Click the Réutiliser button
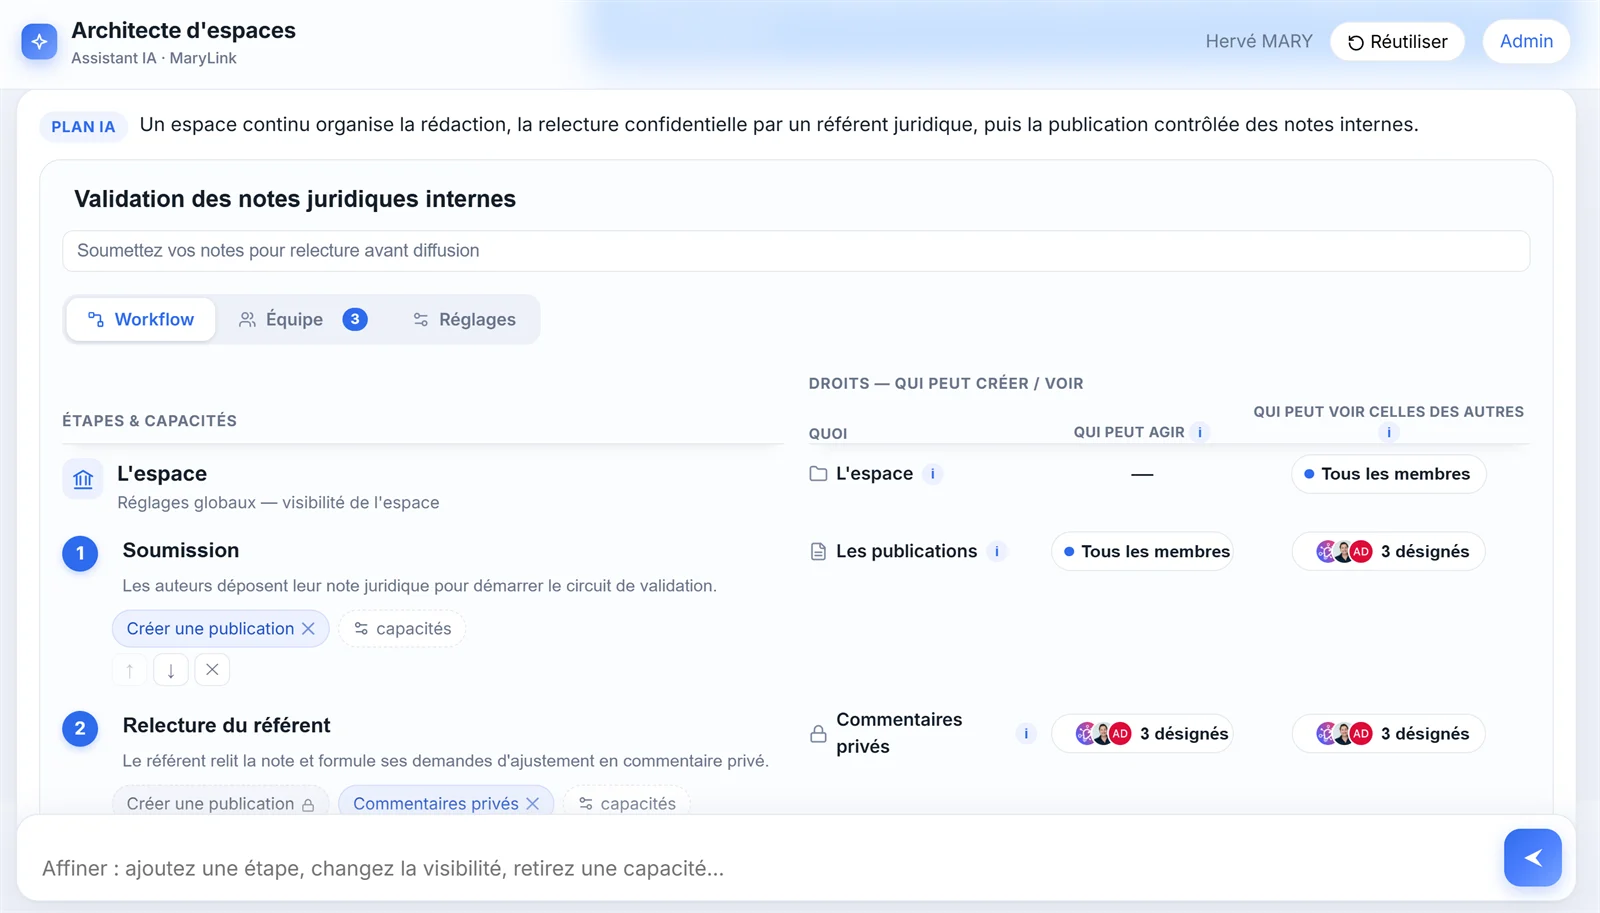This screenshot has height=913, width=1600. tap(1397, 42)
